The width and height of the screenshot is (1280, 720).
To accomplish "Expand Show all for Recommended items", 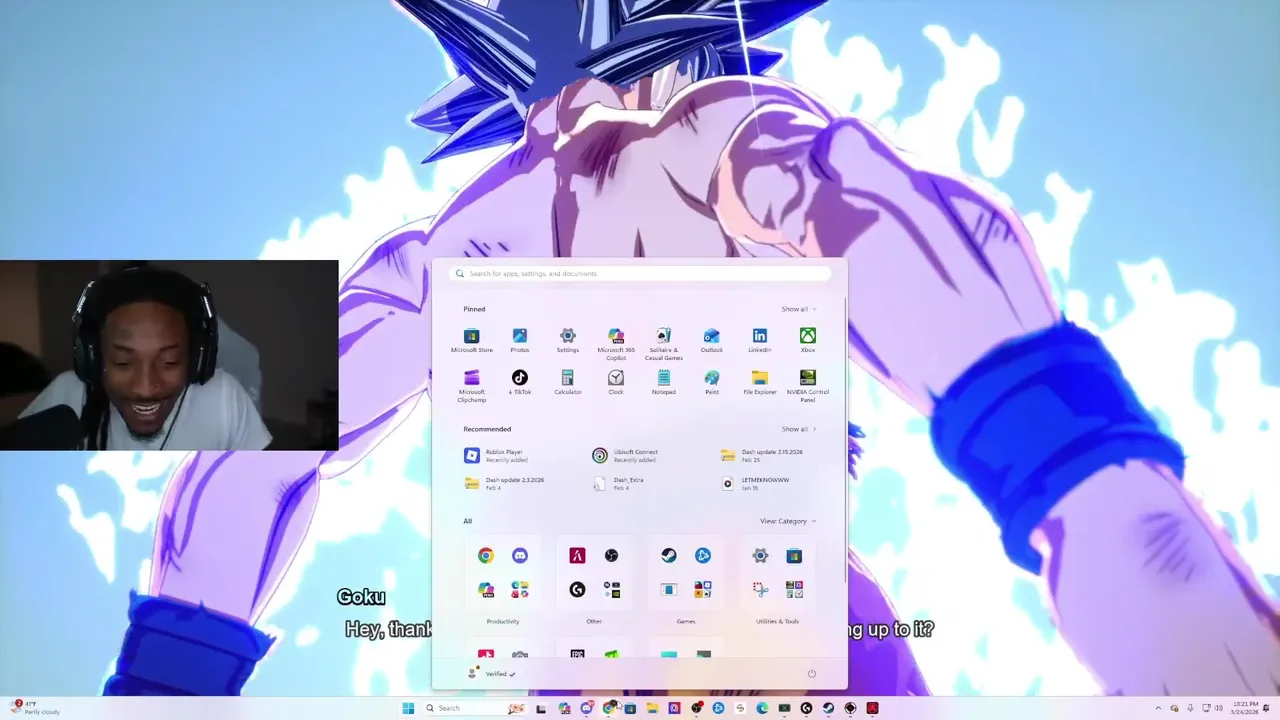I will [799, 429].
